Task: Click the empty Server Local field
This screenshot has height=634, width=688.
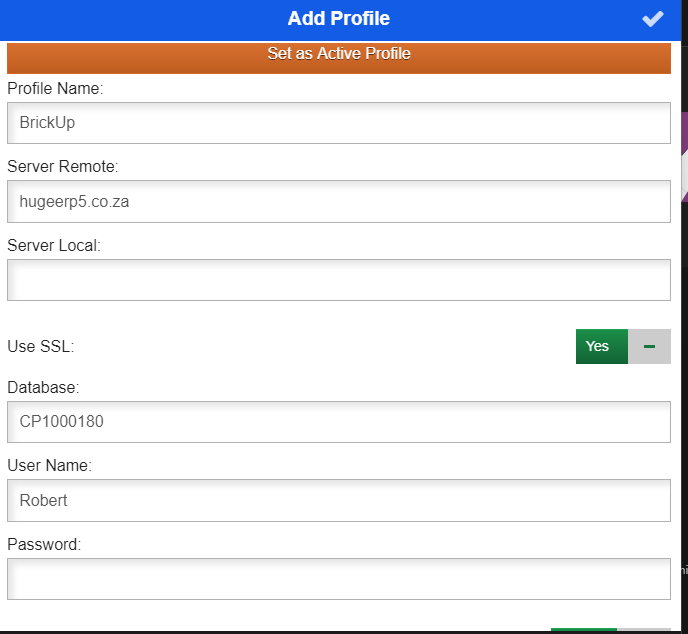Action: 338,280
